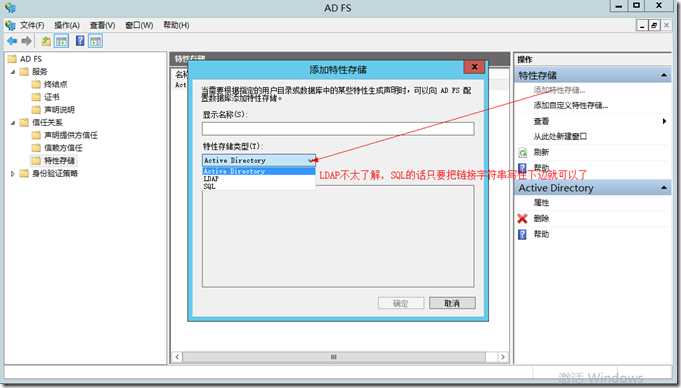This screenshot has width=681, height=388.
Task: Expand the 身份验证策略 tree node
Action: tap(13, 173)
